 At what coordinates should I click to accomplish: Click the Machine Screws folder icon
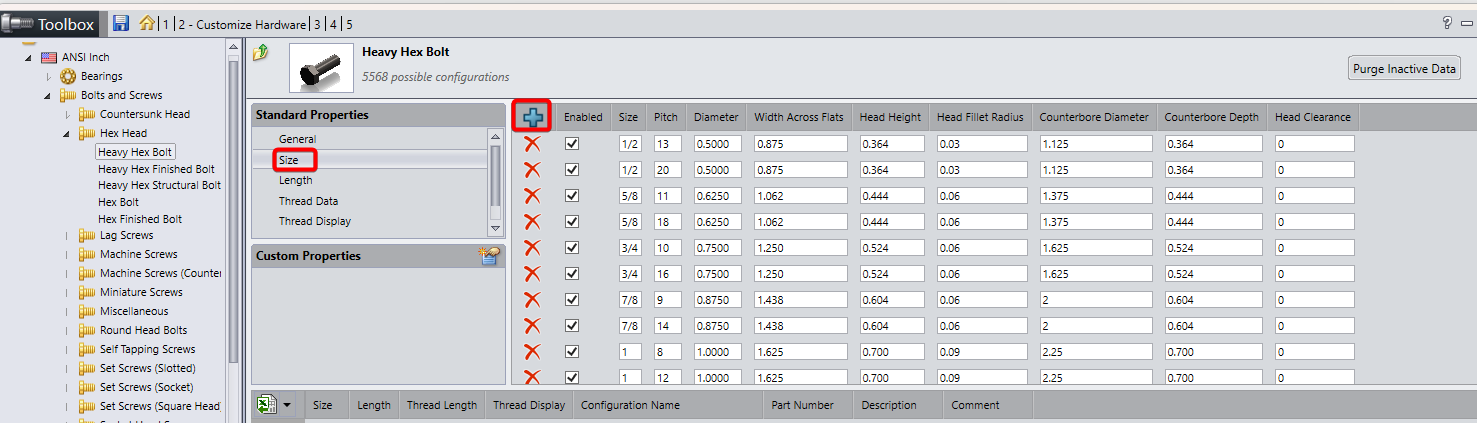[x=87, y=254]
